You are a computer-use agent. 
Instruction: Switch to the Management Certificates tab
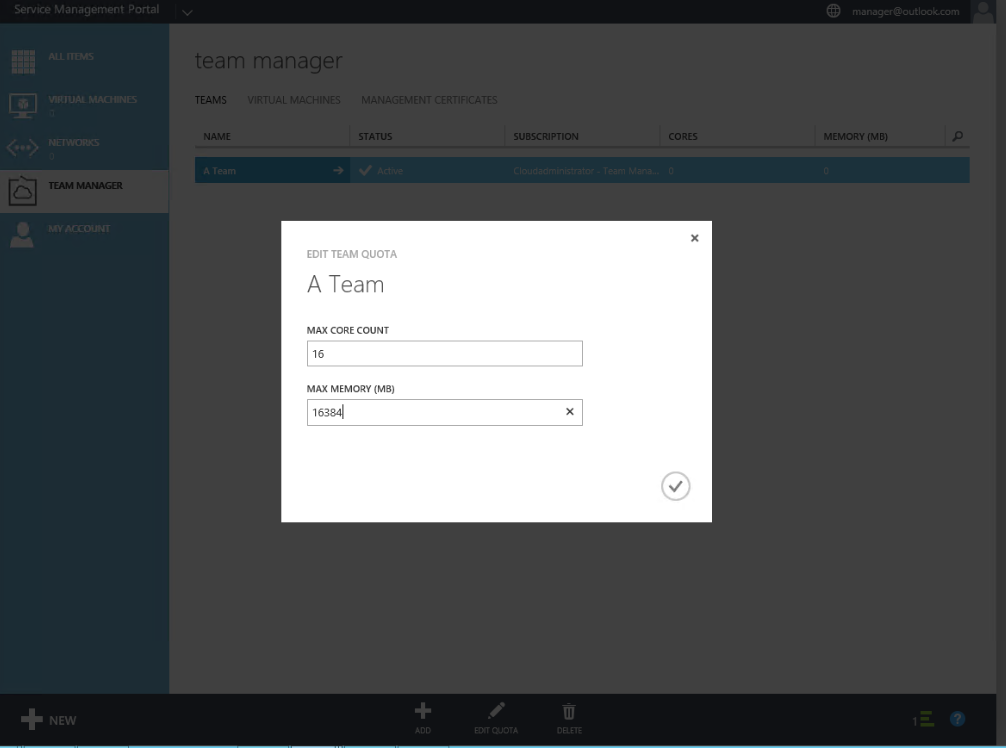pyautogui.click(x=429, y=100)
